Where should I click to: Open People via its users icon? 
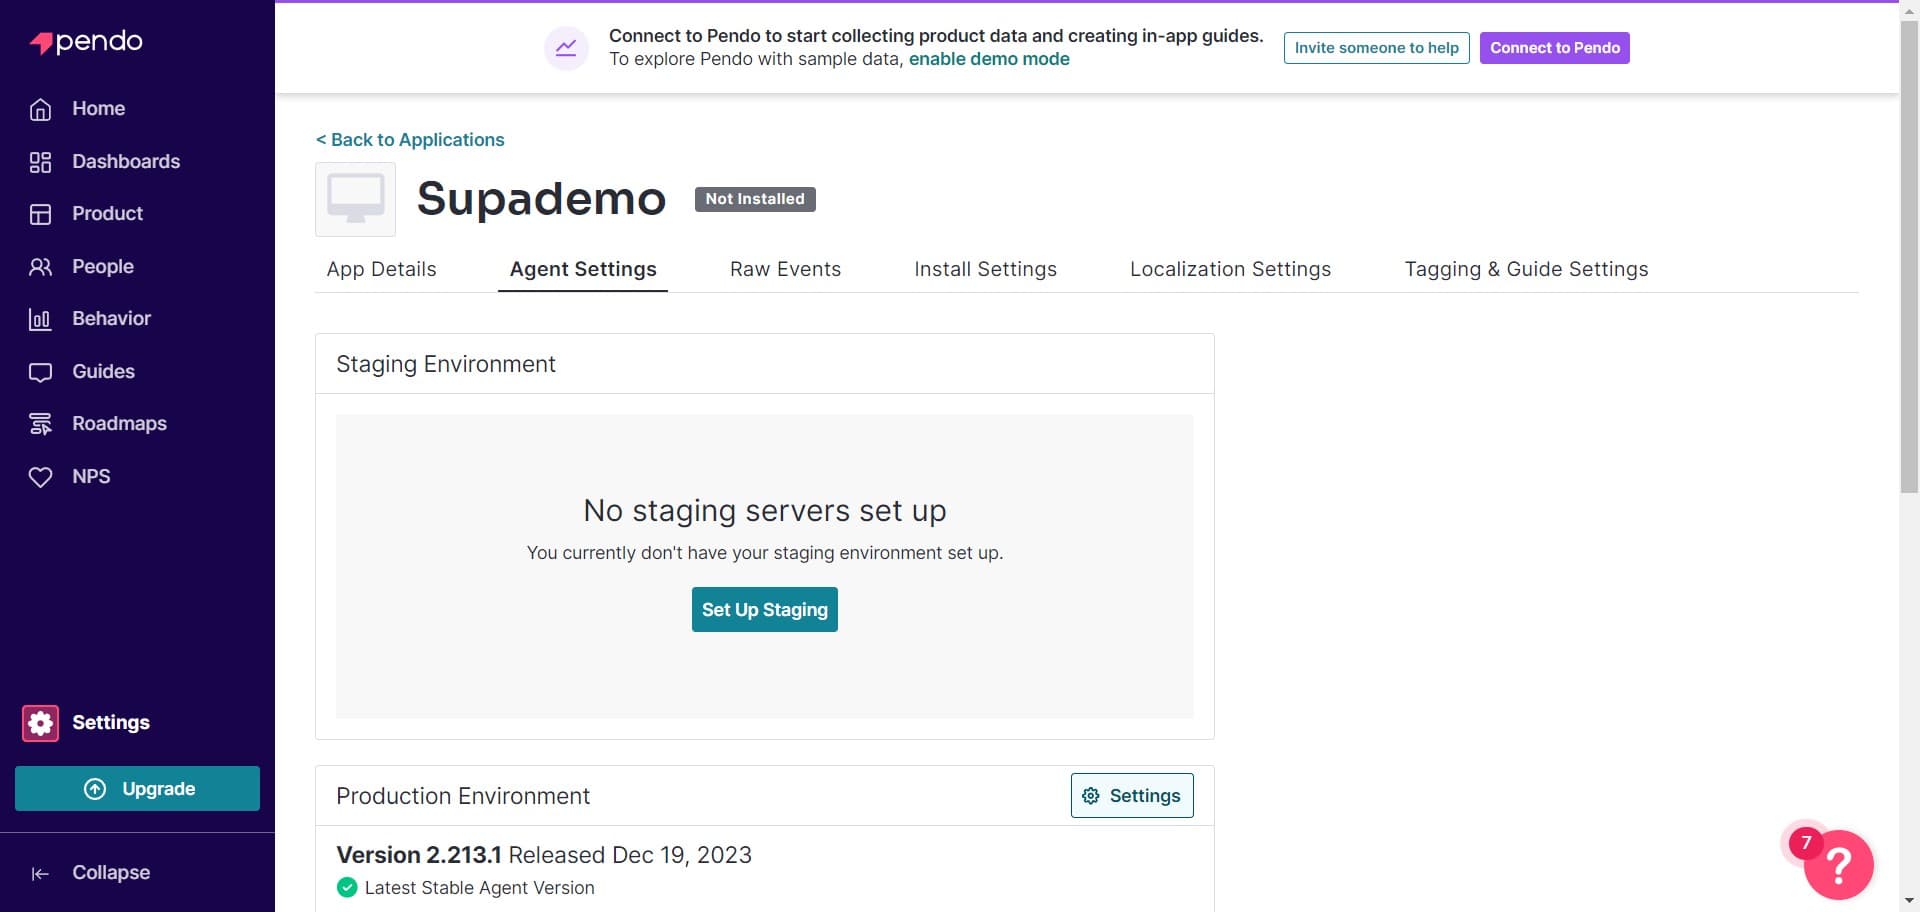[40, 267]
